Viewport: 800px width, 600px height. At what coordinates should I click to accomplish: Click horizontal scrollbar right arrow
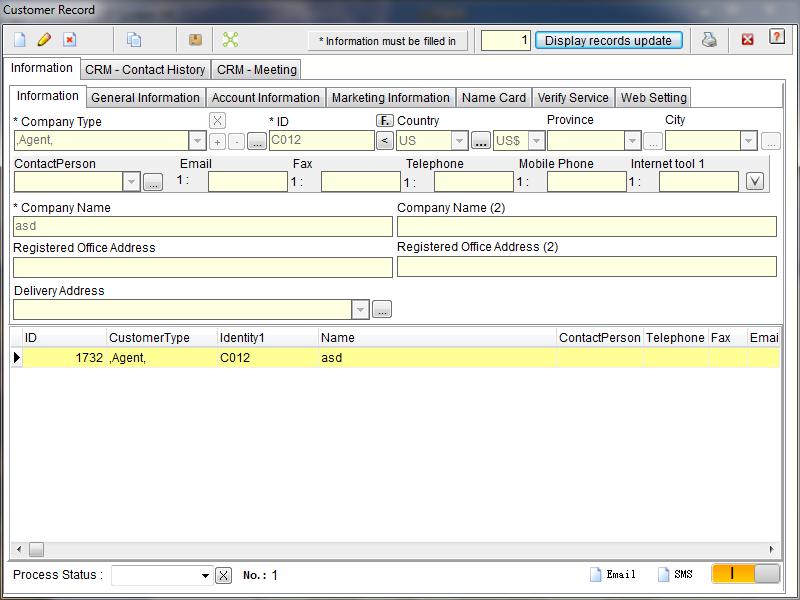click(x=771, y=549)
